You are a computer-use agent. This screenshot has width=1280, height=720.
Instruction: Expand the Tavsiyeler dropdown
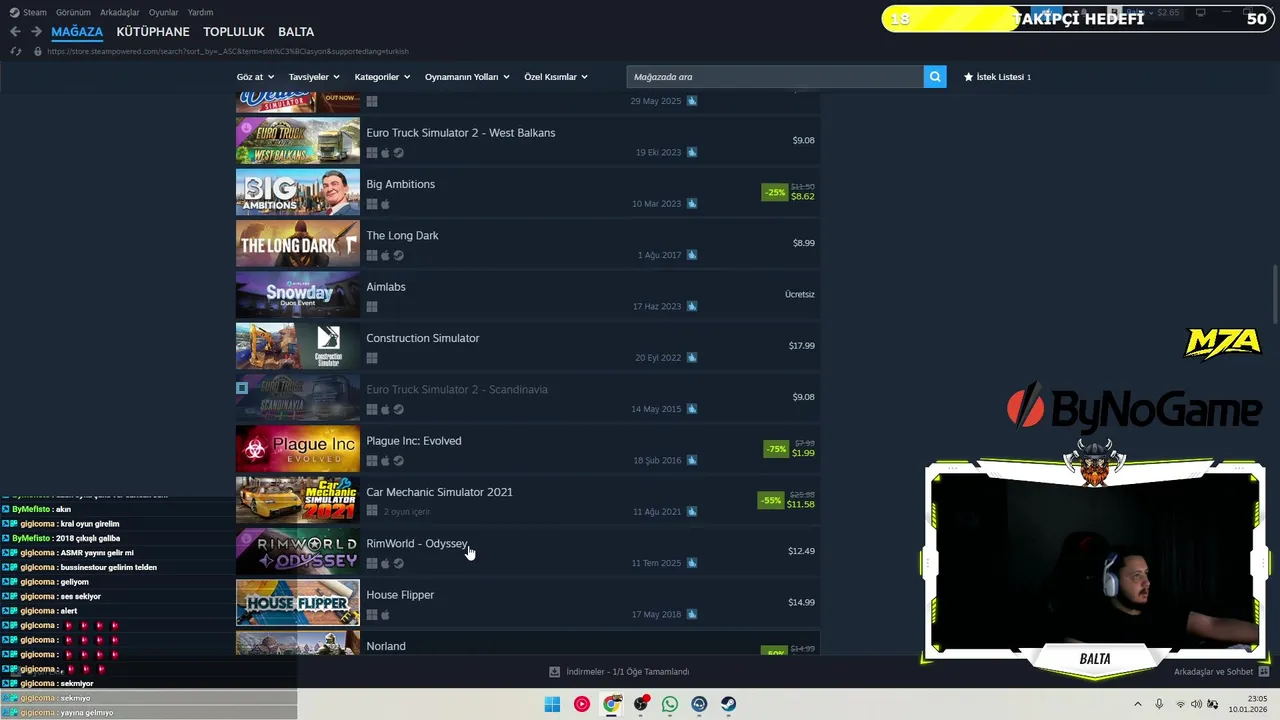point(314,77)
